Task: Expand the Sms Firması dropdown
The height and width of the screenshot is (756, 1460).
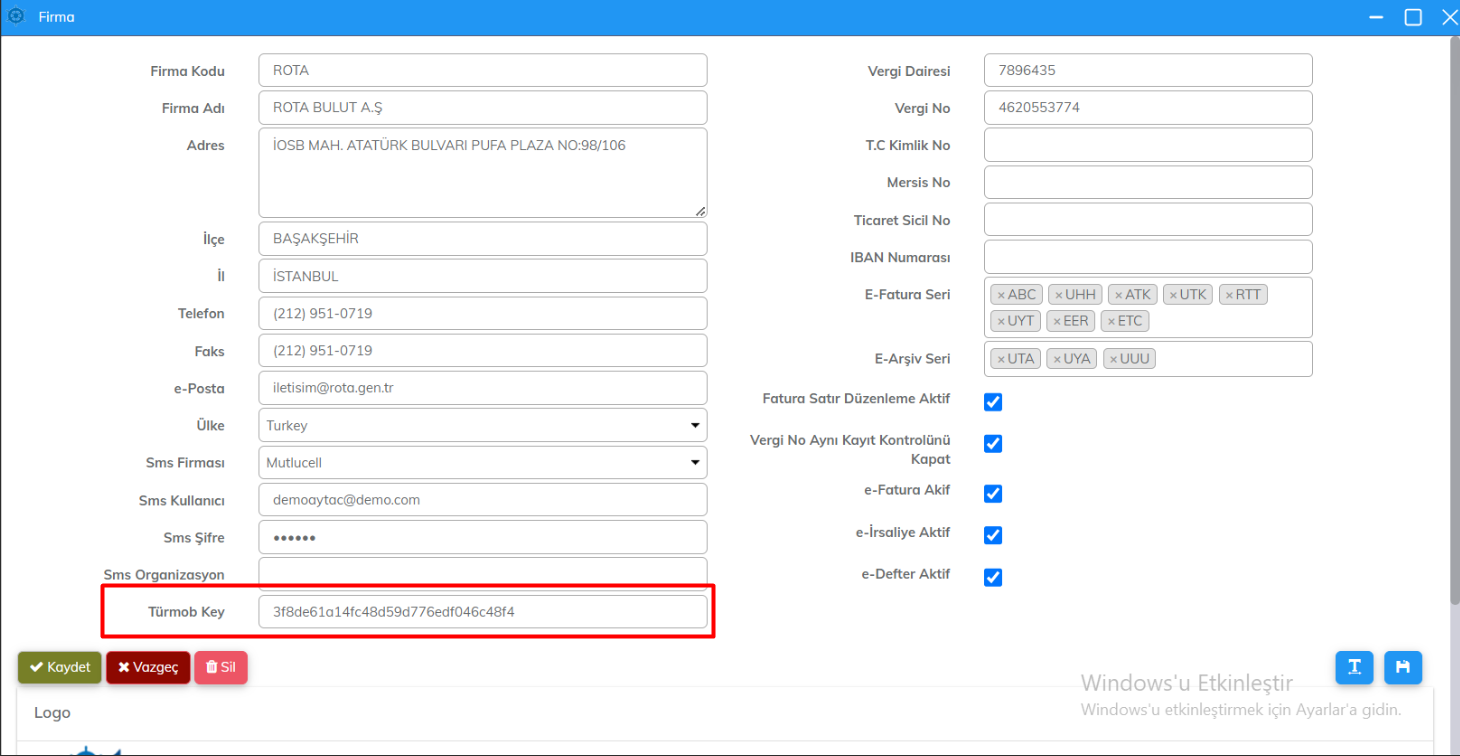Action: pyautogui.click(x=482, y=463)
